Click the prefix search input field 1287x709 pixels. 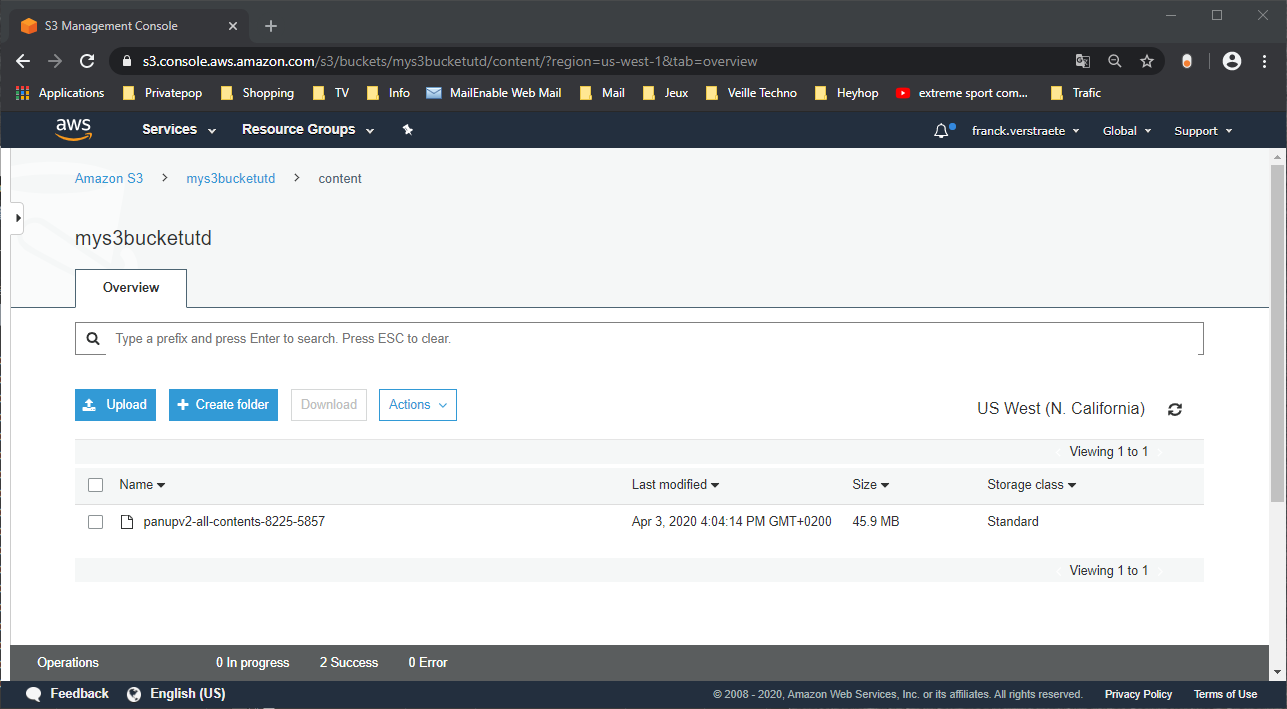639,339
